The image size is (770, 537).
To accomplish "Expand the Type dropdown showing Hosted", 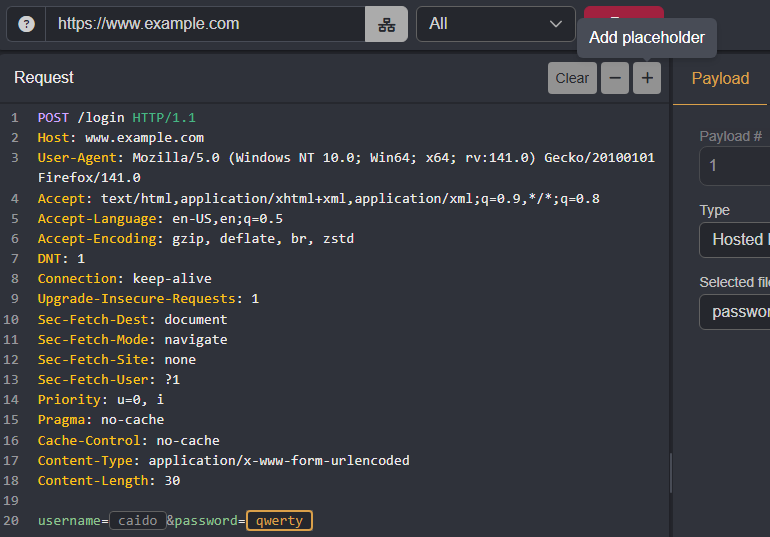I will tap(735, 240).
